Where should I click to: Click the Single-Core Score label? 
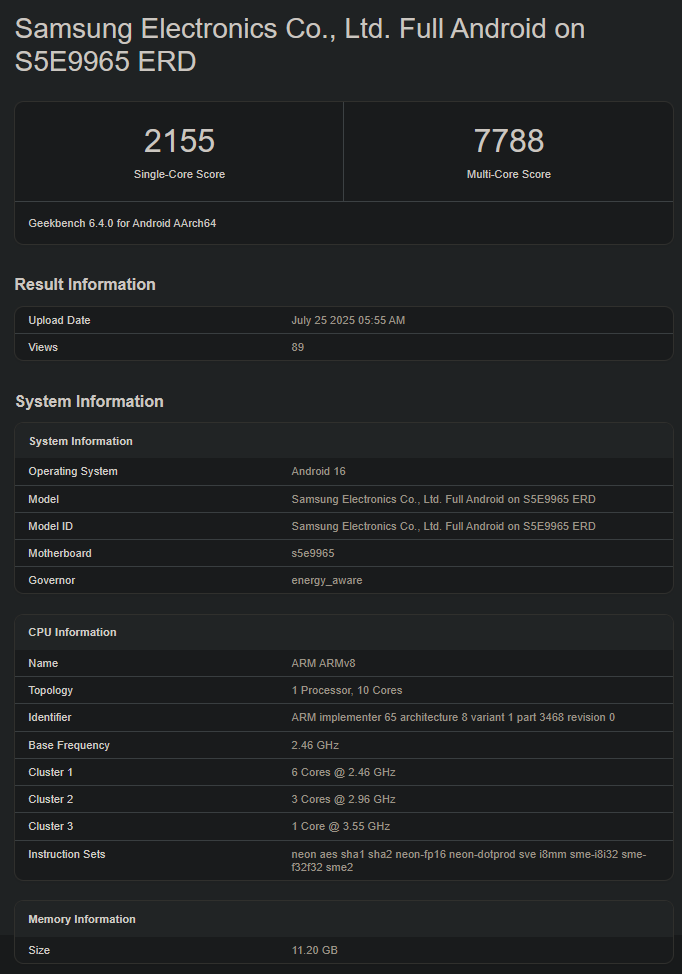click(179, 174)
